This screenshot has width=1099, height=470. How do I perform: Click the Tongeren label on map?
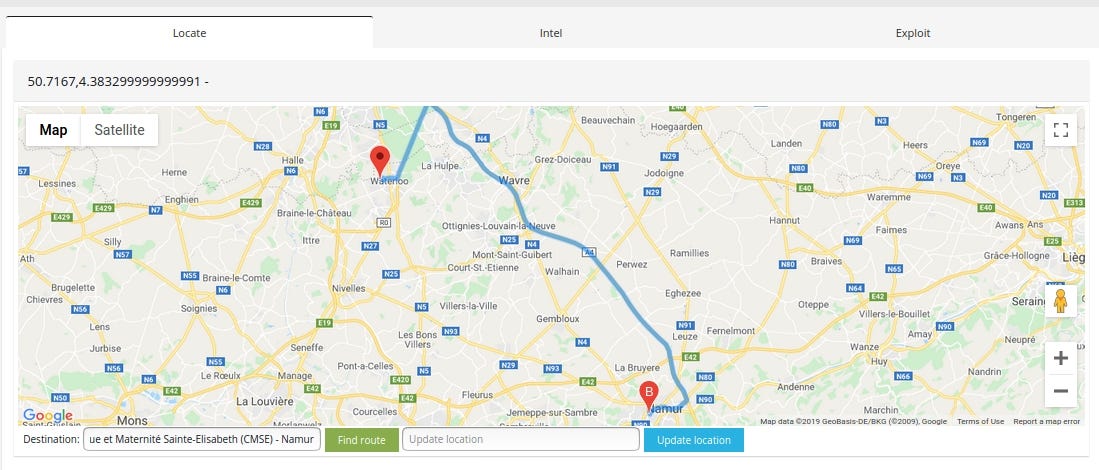pos(1016,117)
